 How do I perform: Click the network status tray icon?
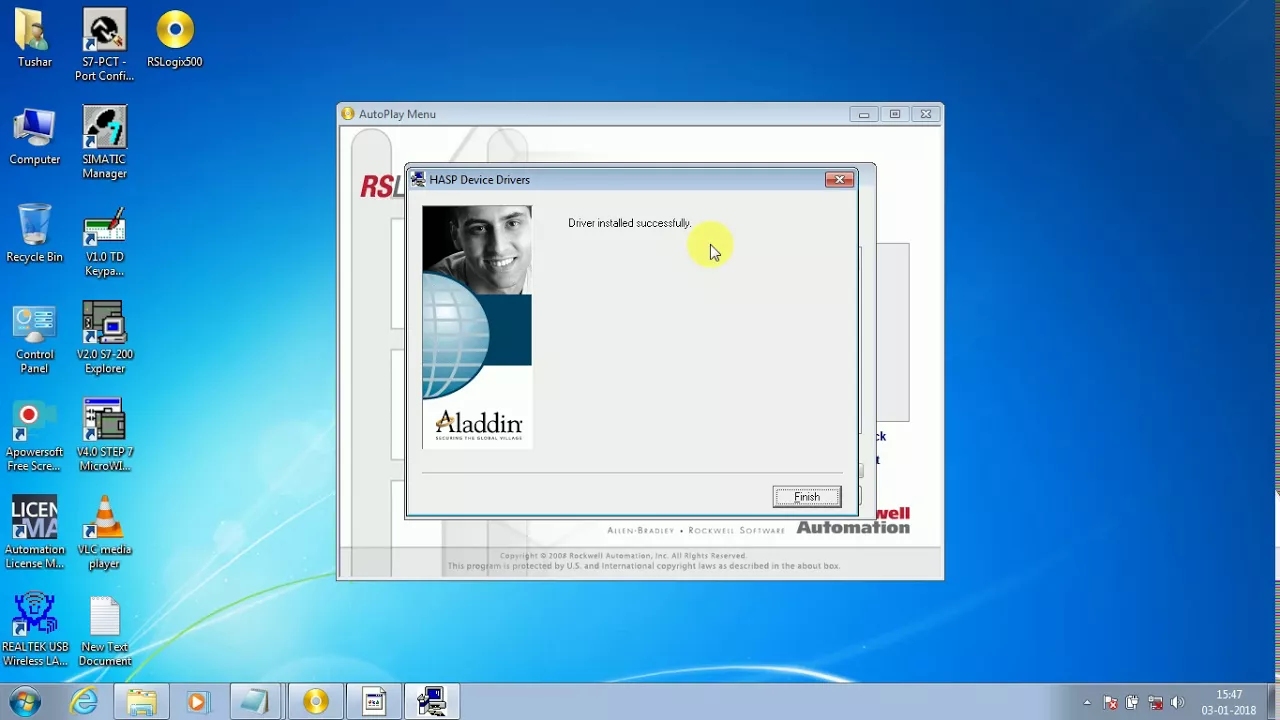tap(1155, 703)
